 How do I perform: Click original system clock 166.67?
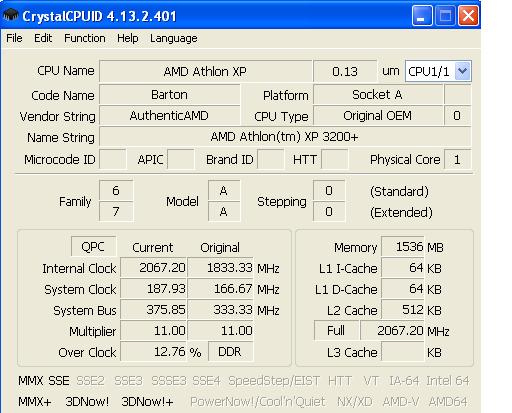(x=220, y=288)
